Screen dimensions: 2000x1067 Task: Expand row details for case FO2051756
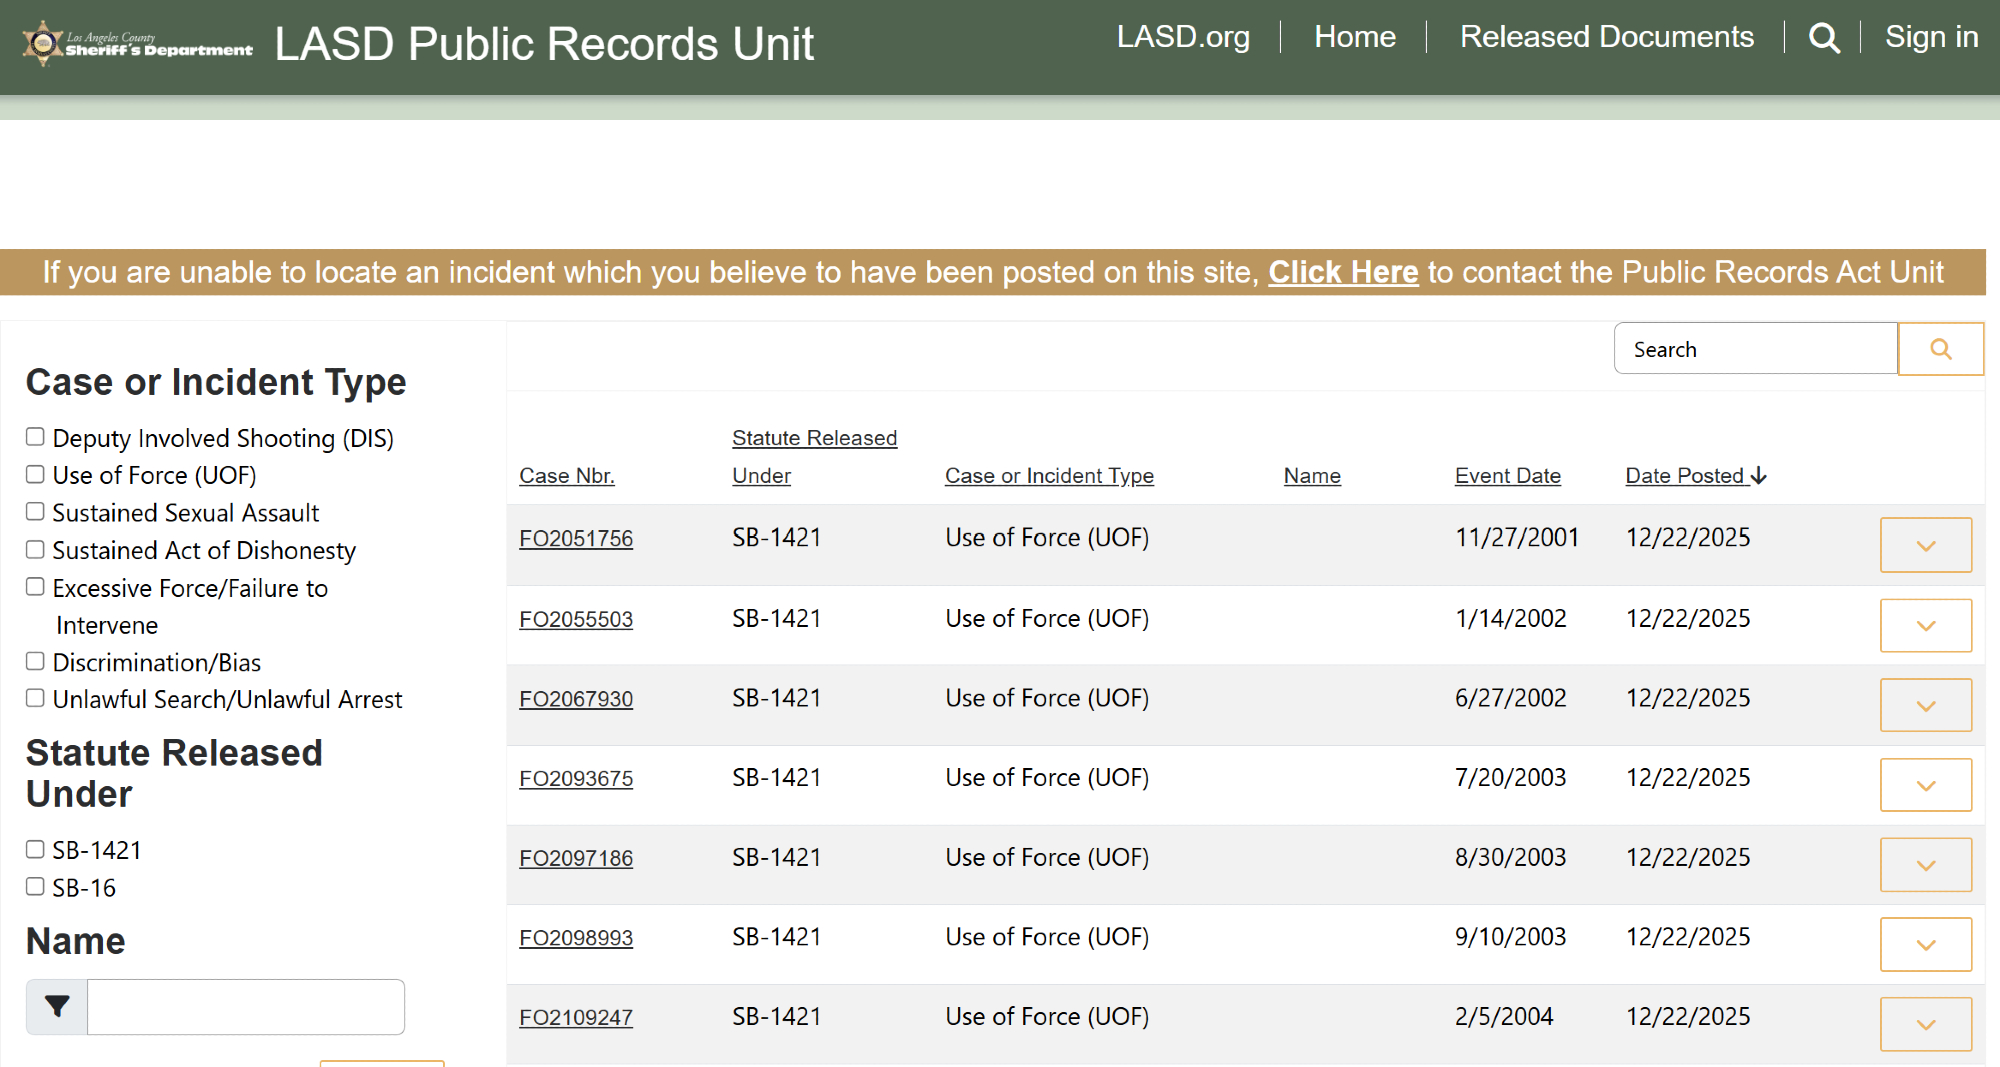pos(1925,545)
